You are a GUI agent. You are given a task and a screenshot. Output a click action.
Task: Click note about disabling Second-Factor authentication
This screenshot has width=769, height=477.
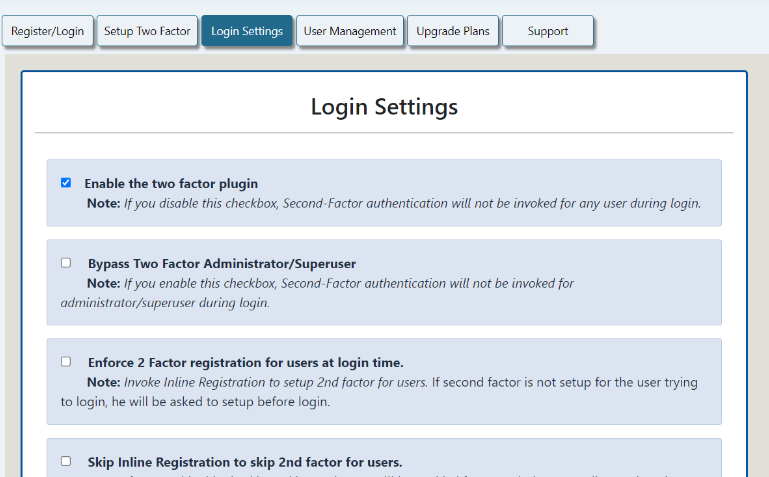pyautogui.click(x=394, y=203)
